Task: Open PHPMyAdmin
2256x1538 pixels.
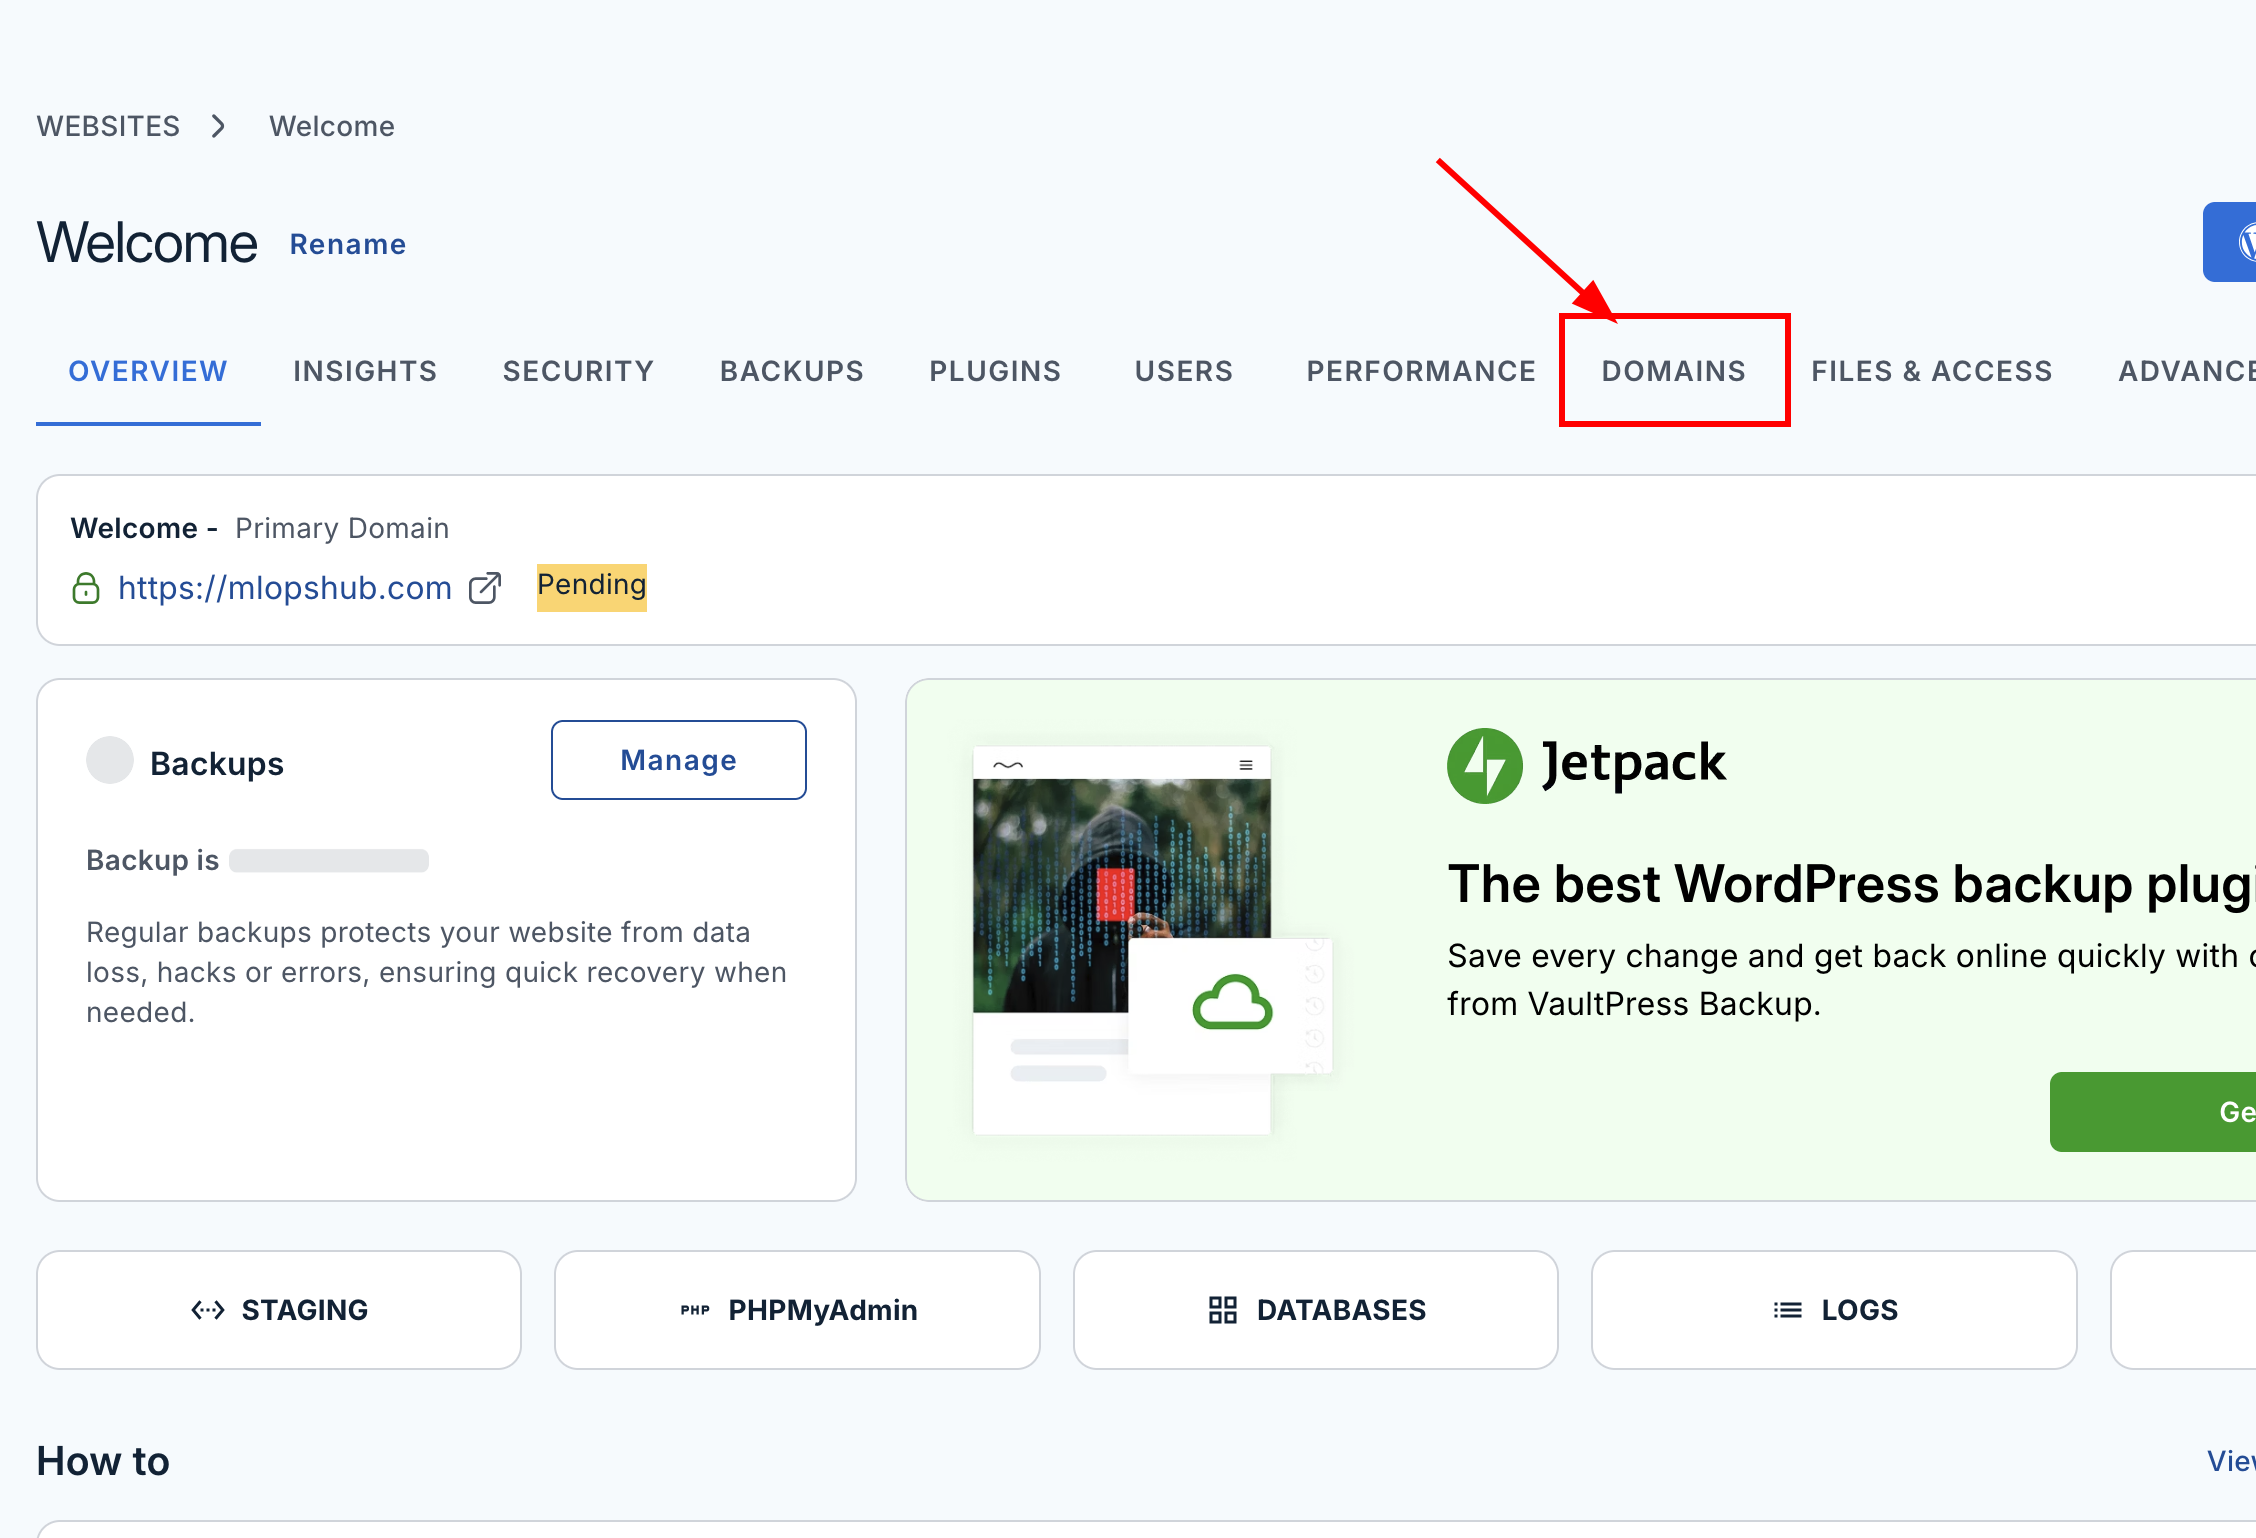Action: coord(797,1310)
